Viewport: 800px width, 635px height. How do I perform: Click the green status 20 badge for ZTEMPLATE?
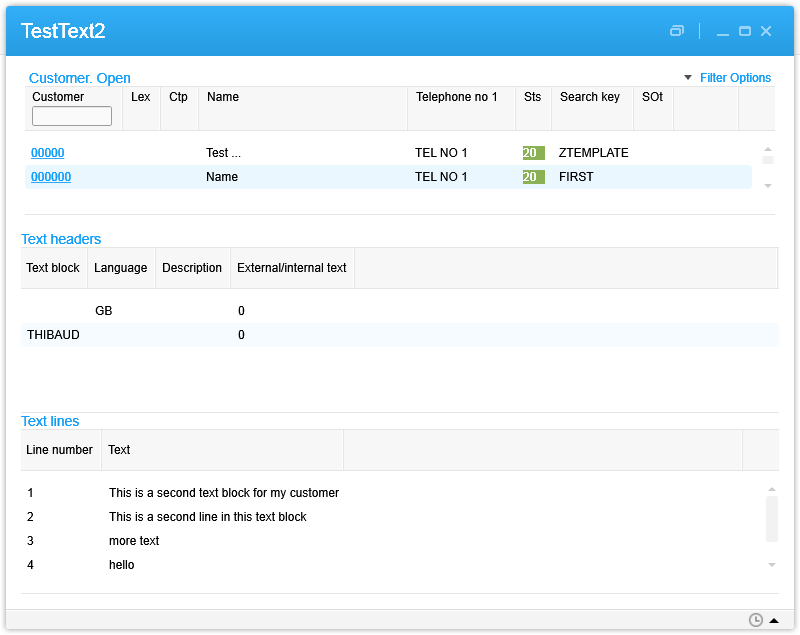(533, 153)
